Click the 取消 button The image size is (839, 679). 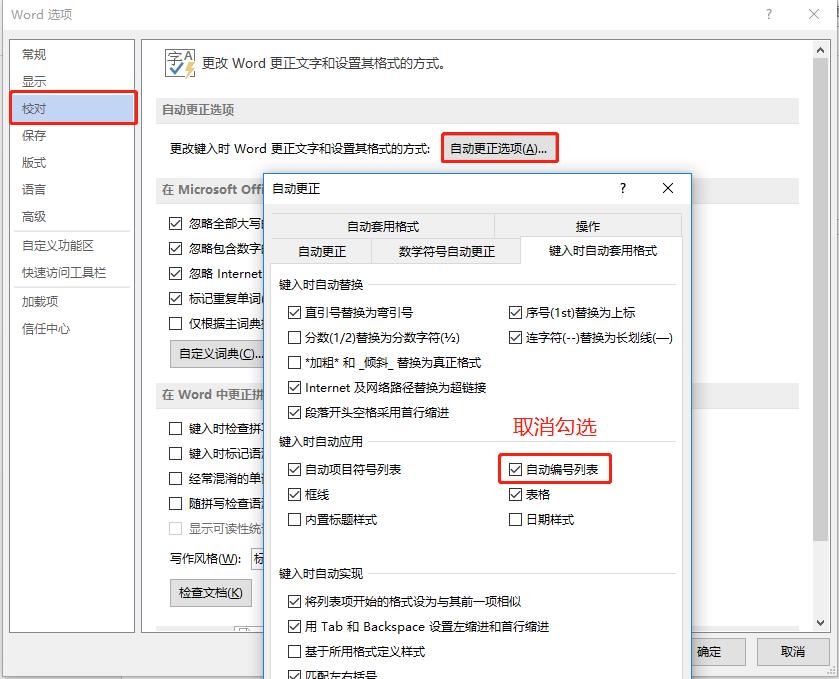point(793,651)
